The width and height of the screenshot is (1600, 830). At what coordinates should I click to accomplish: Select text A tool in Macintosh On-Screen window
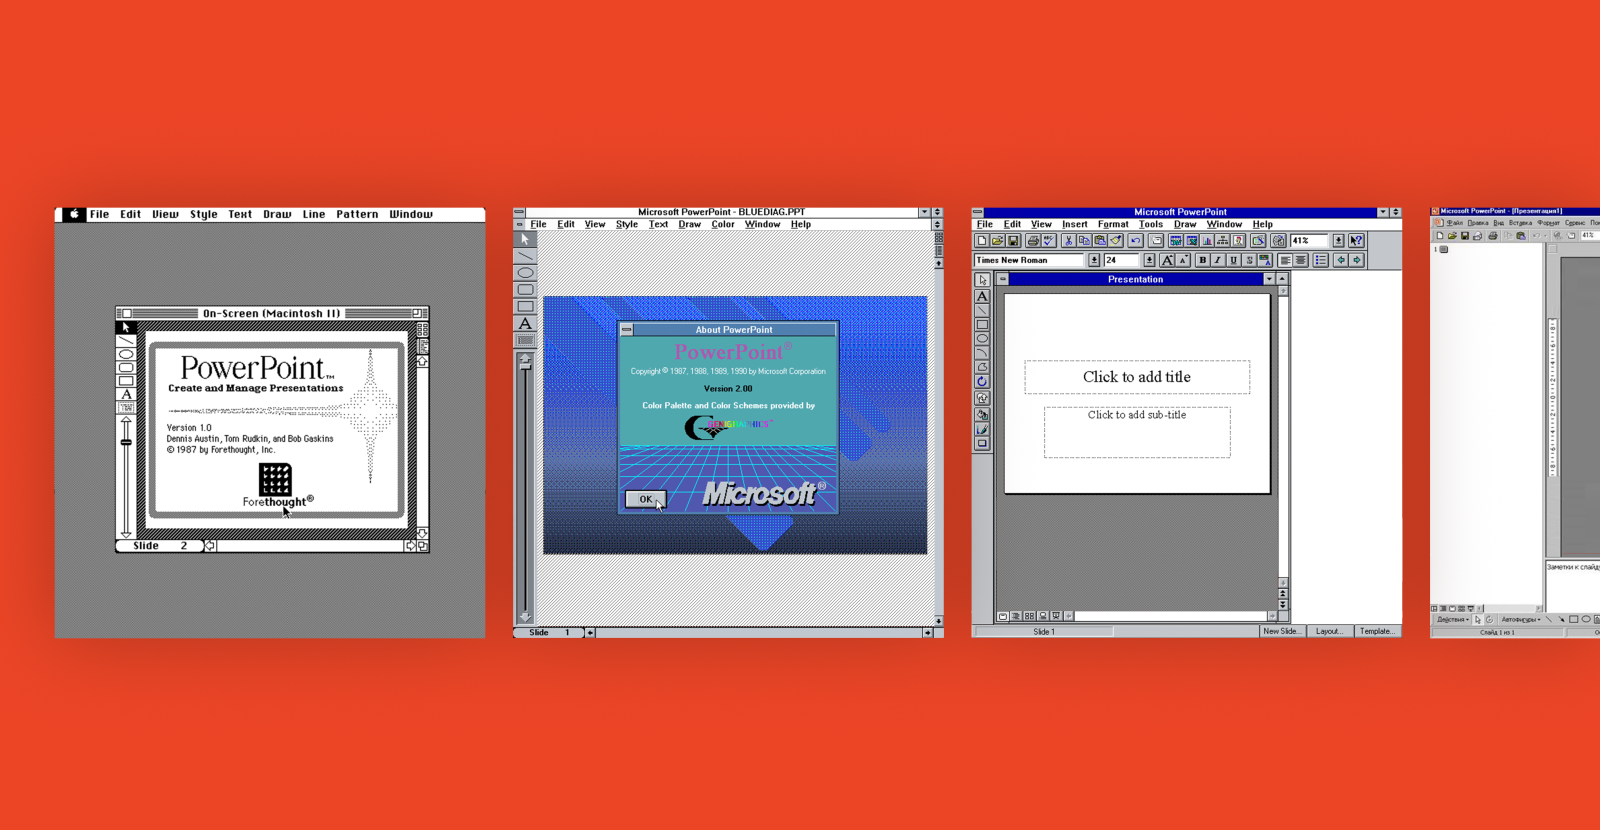click(126, 394)
